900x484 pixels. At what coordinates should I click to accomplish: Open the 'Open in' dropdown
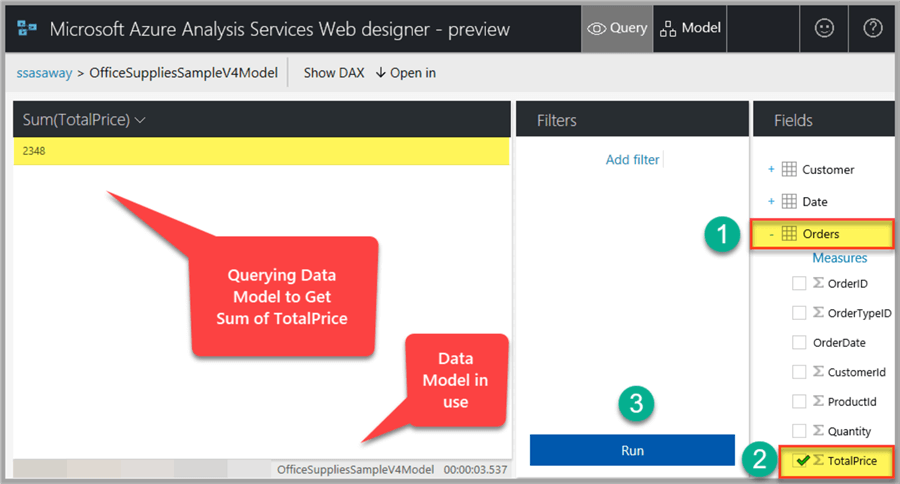tap(406, 73)
